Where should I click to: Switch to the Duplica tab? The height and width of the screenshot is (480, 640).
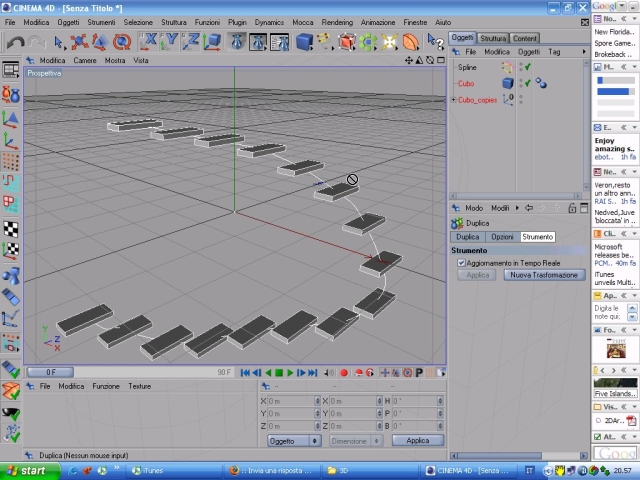tap(468, 237)
